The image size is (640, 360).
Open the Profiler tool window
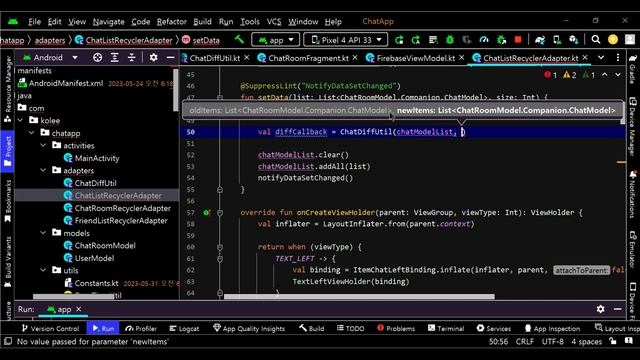(141, 328)
